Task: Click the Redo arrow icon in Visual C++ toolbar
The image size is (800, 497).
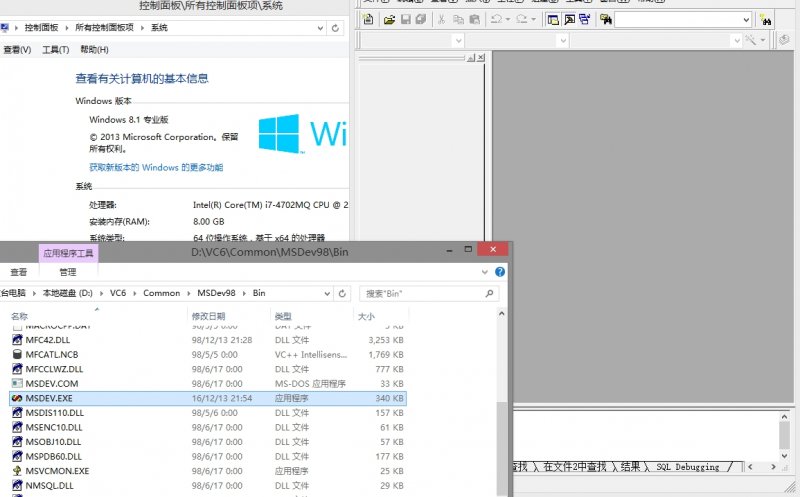Action: pyautogui.click(x=521, y=19)
